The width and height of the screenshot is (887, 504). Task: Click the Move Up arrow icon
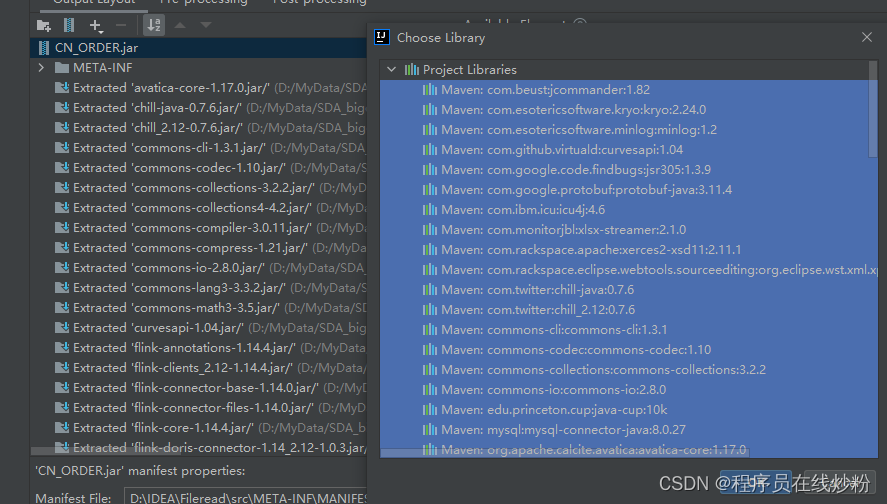click(x=180, y=25)
